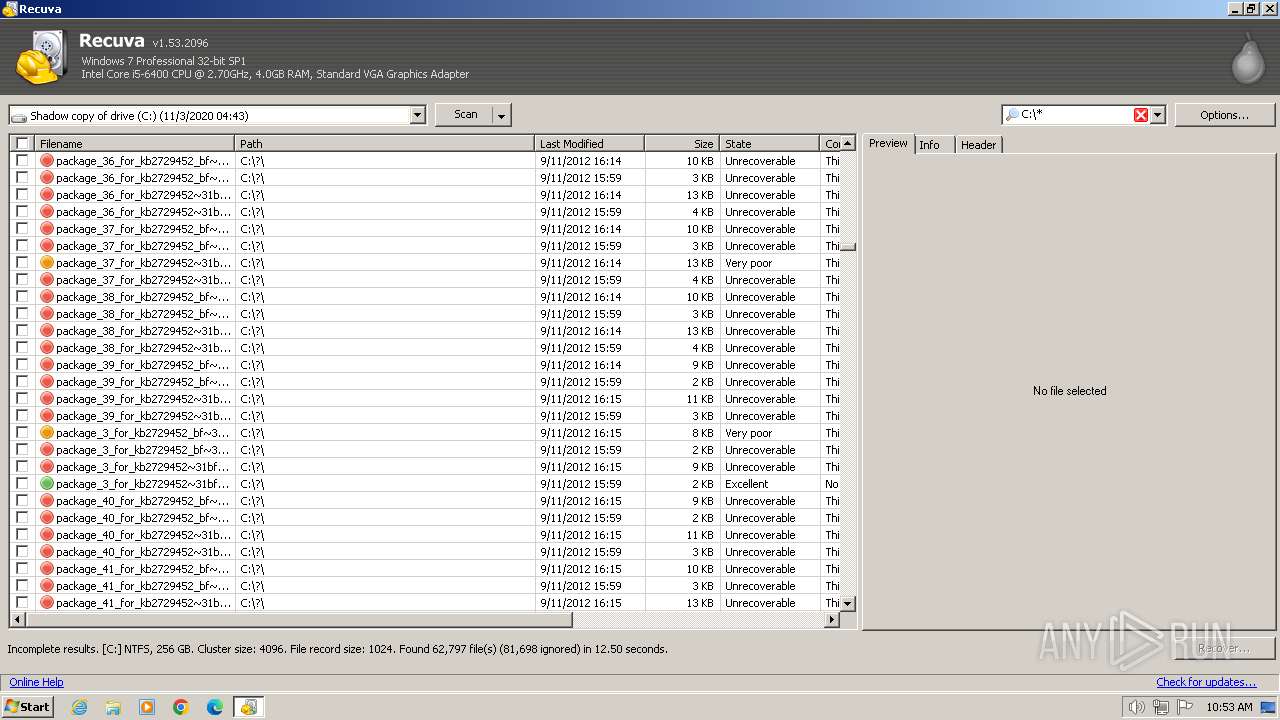1280x720 pixels.
Task: Switch to the Header tab
Action: point(978,145)
